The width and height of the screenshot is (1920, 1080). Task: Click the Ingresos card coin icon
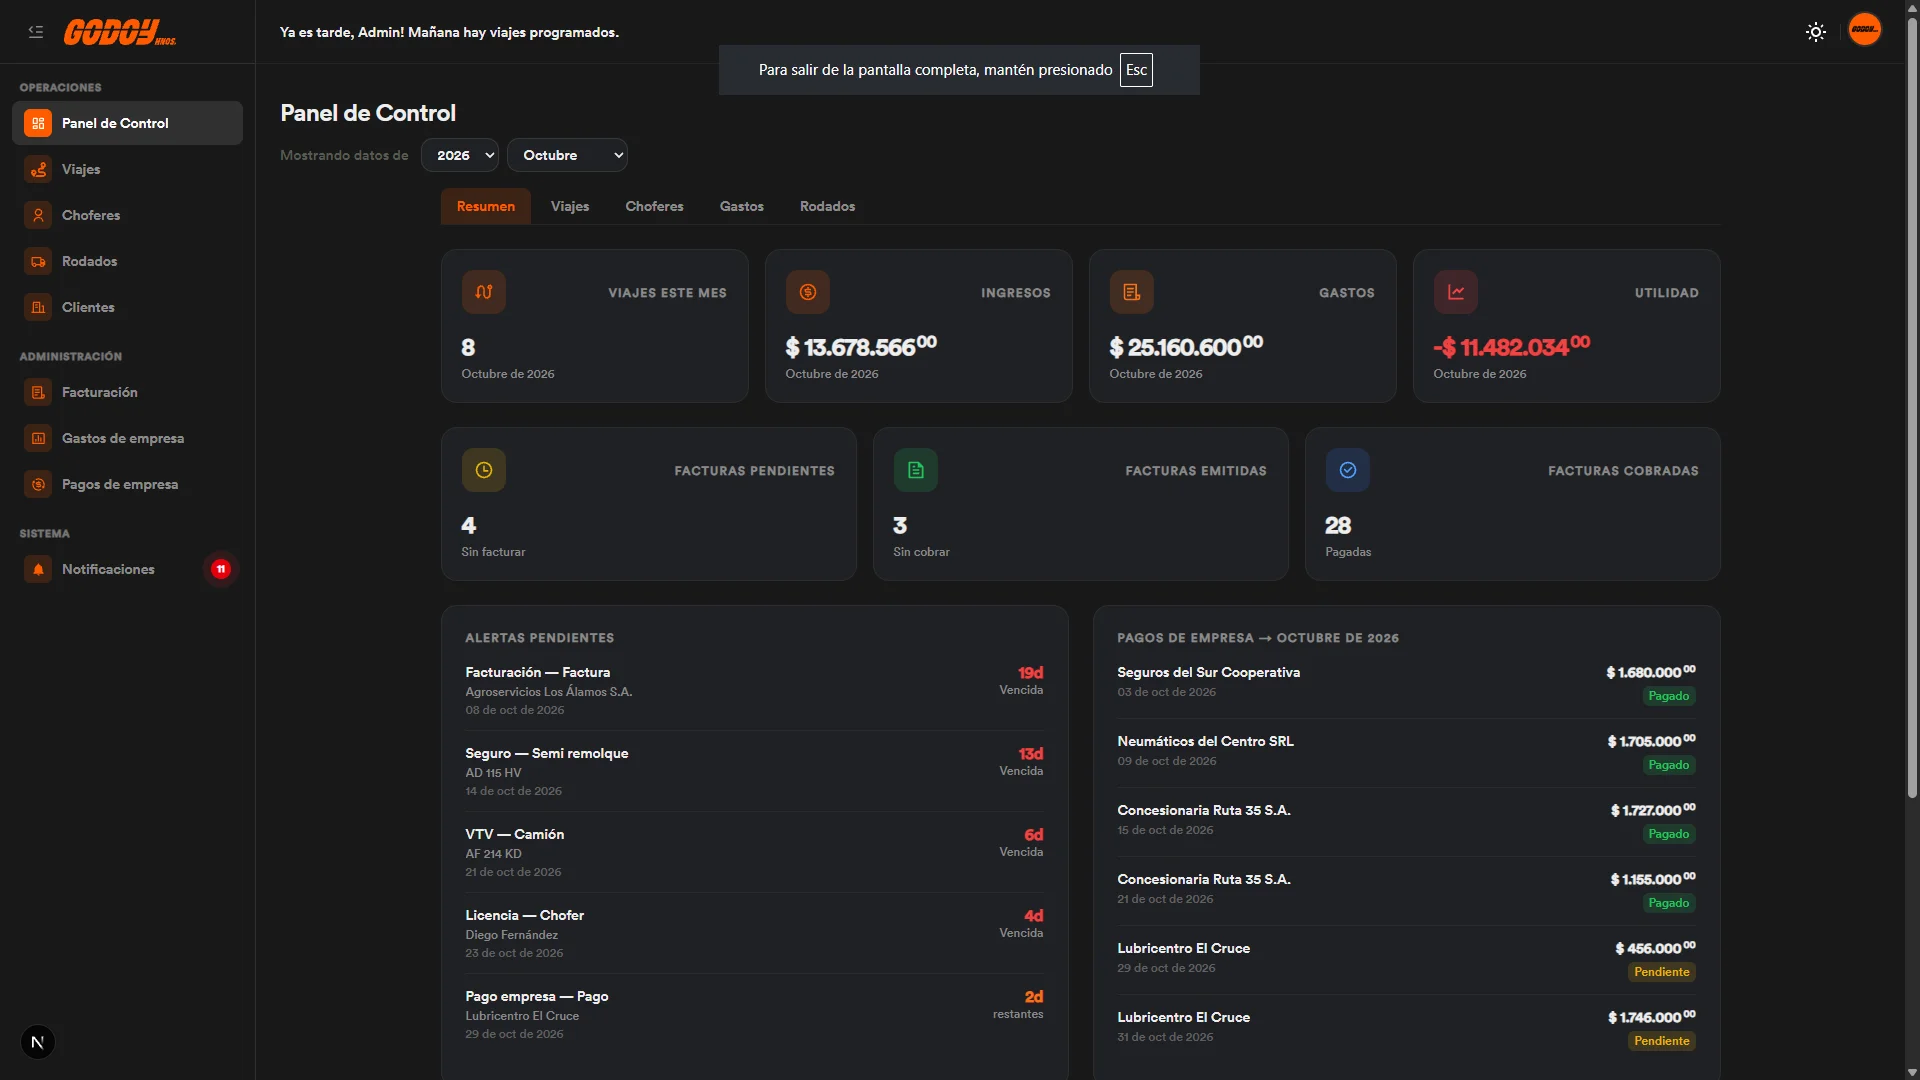808,292
